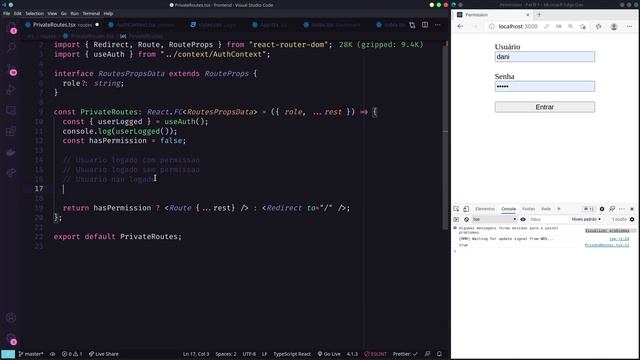Open the File menu
The height and width of the screenshot is (360, 640).
[7, 13]
